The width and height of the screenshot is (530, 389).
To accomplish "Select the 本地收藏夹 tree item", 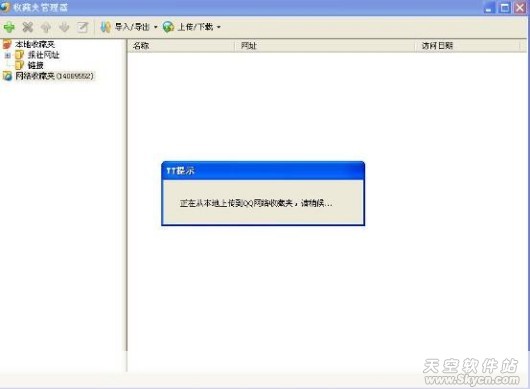I will coord(34,44).
